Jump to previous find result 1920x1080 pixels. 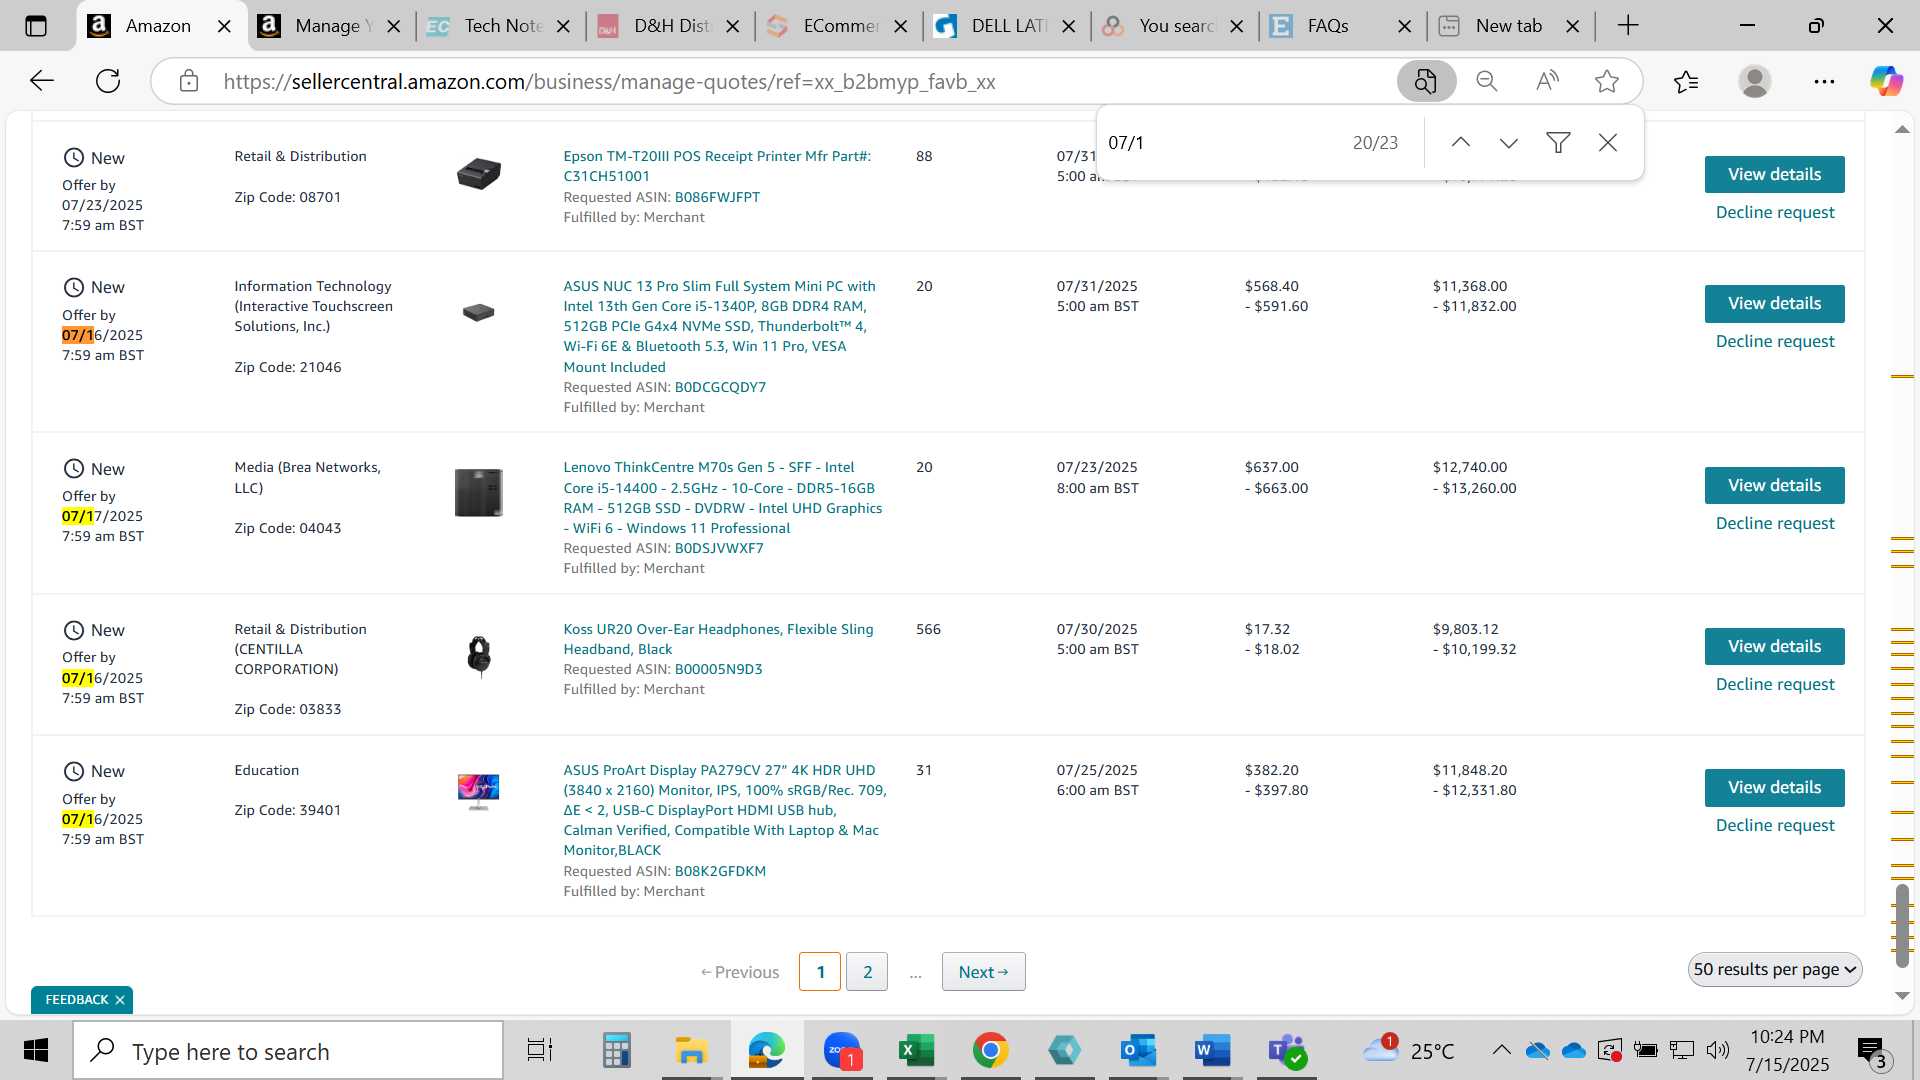tap(1461, 143)
